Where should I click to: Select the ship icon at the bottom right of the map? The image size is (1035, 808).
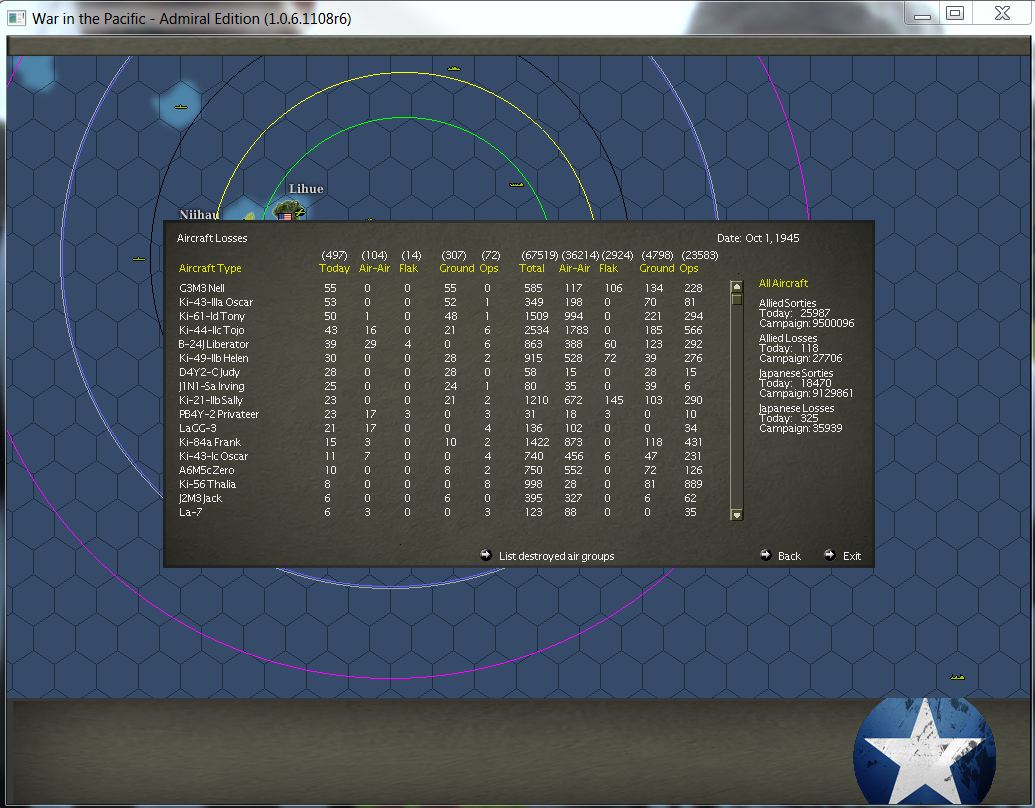957,677
